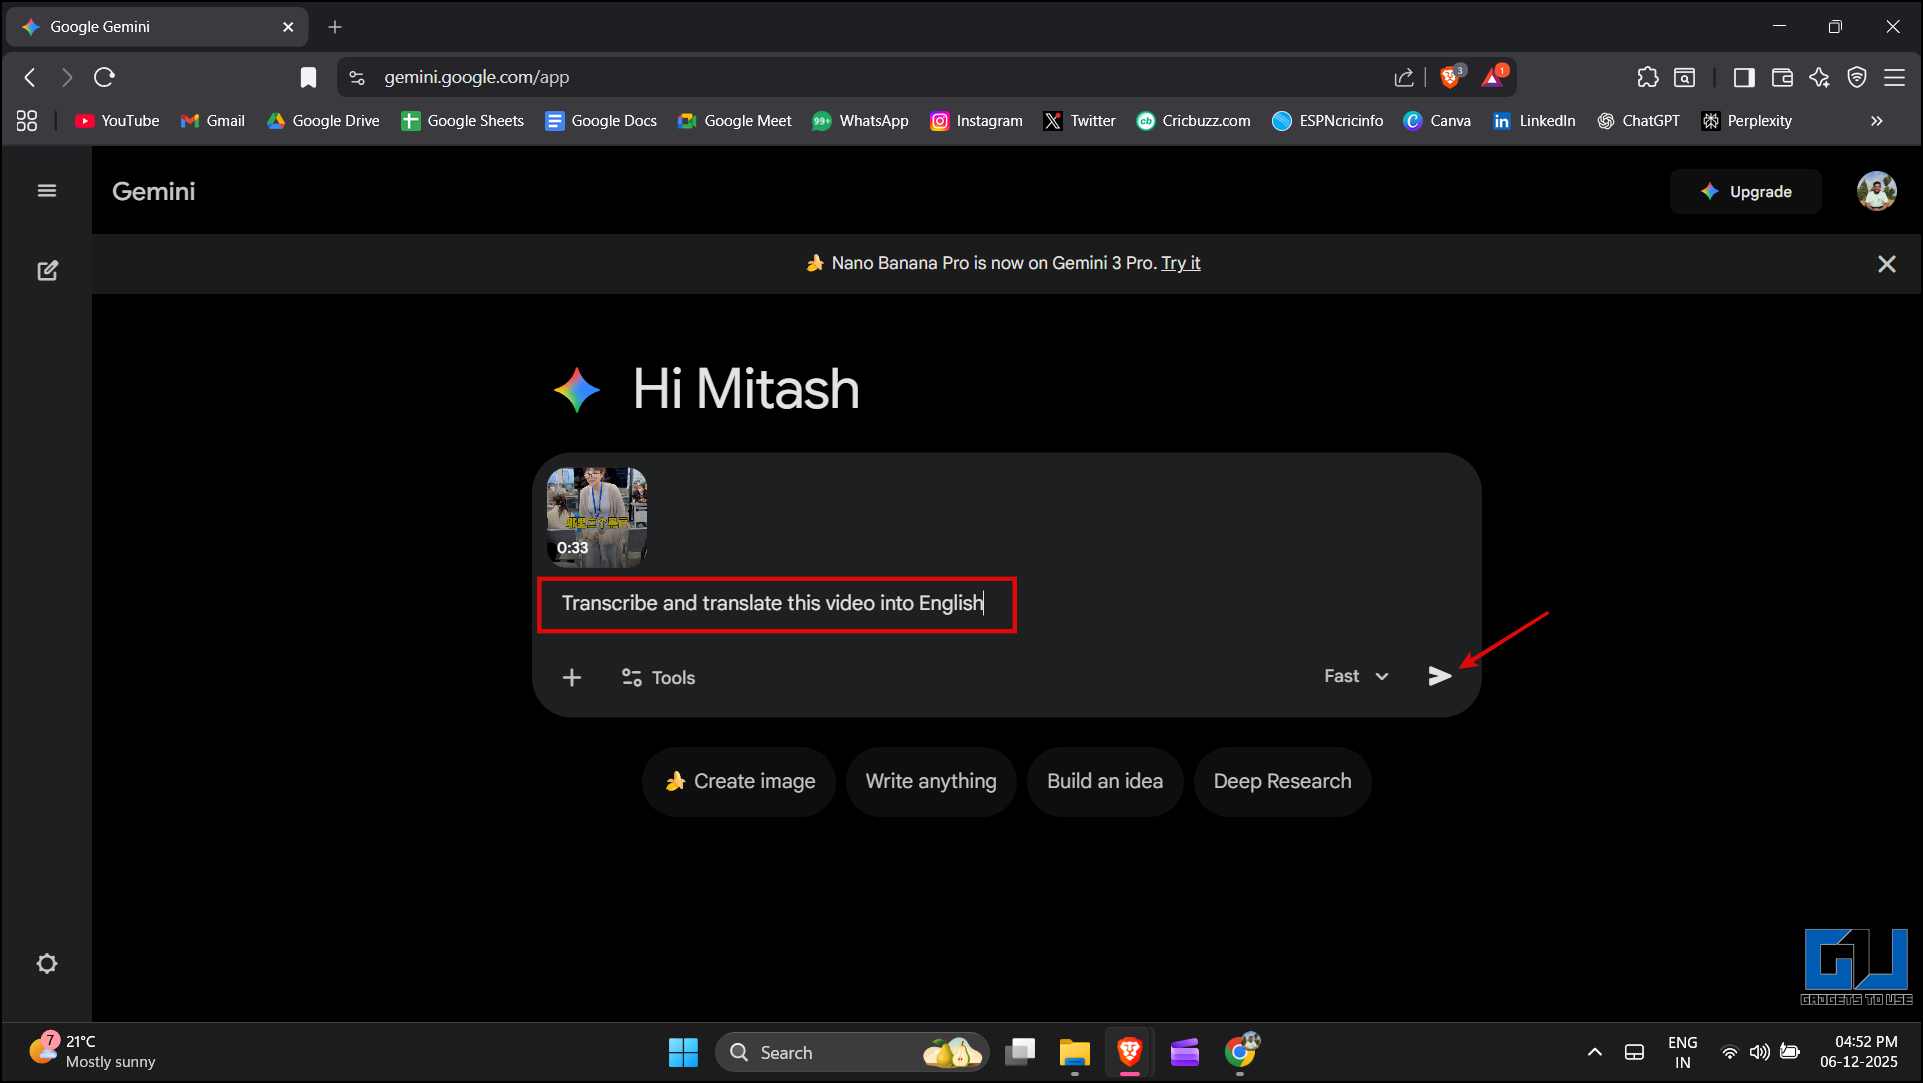Screen dimensions: 1923x1083
Task: Click the Upgrade button
Action: point(1746,192)
